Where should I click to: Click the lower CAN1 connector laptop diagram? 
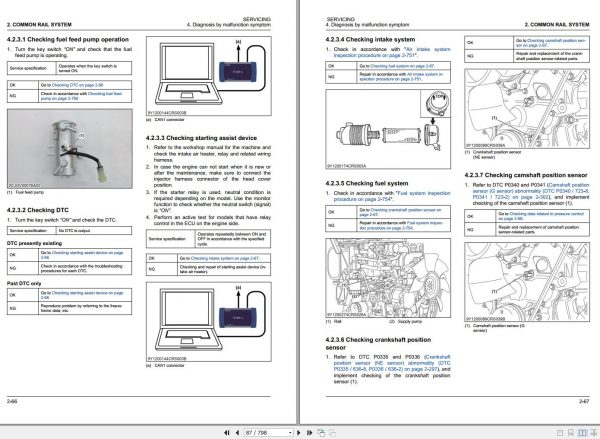pyautogui.click(x=209, y=322)
